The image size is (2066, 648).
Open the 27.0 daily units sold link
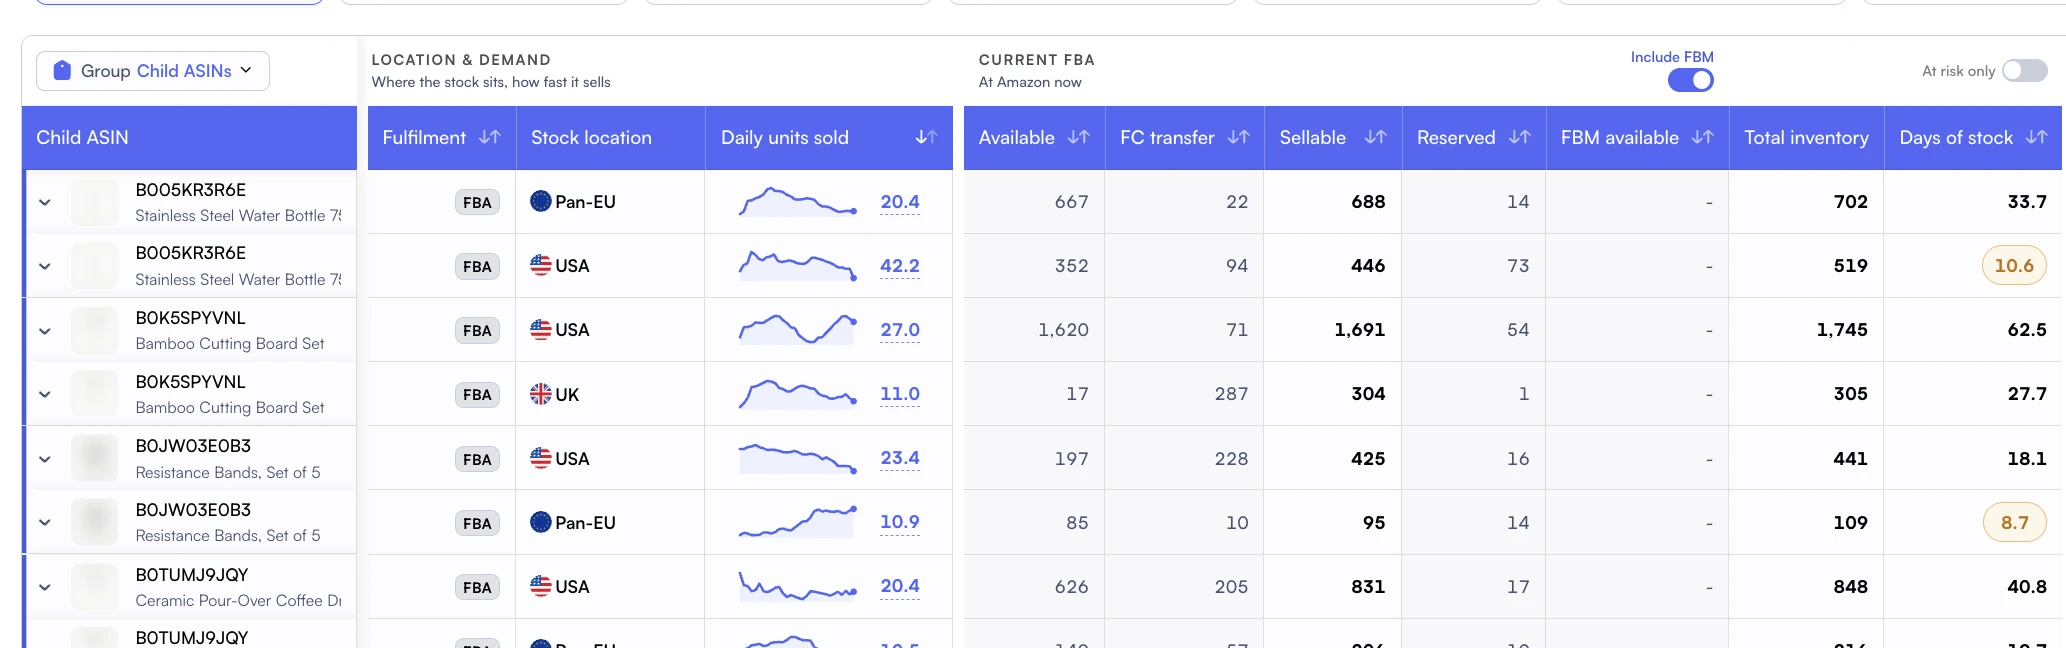pyautogui.click(x=899, y=330)
